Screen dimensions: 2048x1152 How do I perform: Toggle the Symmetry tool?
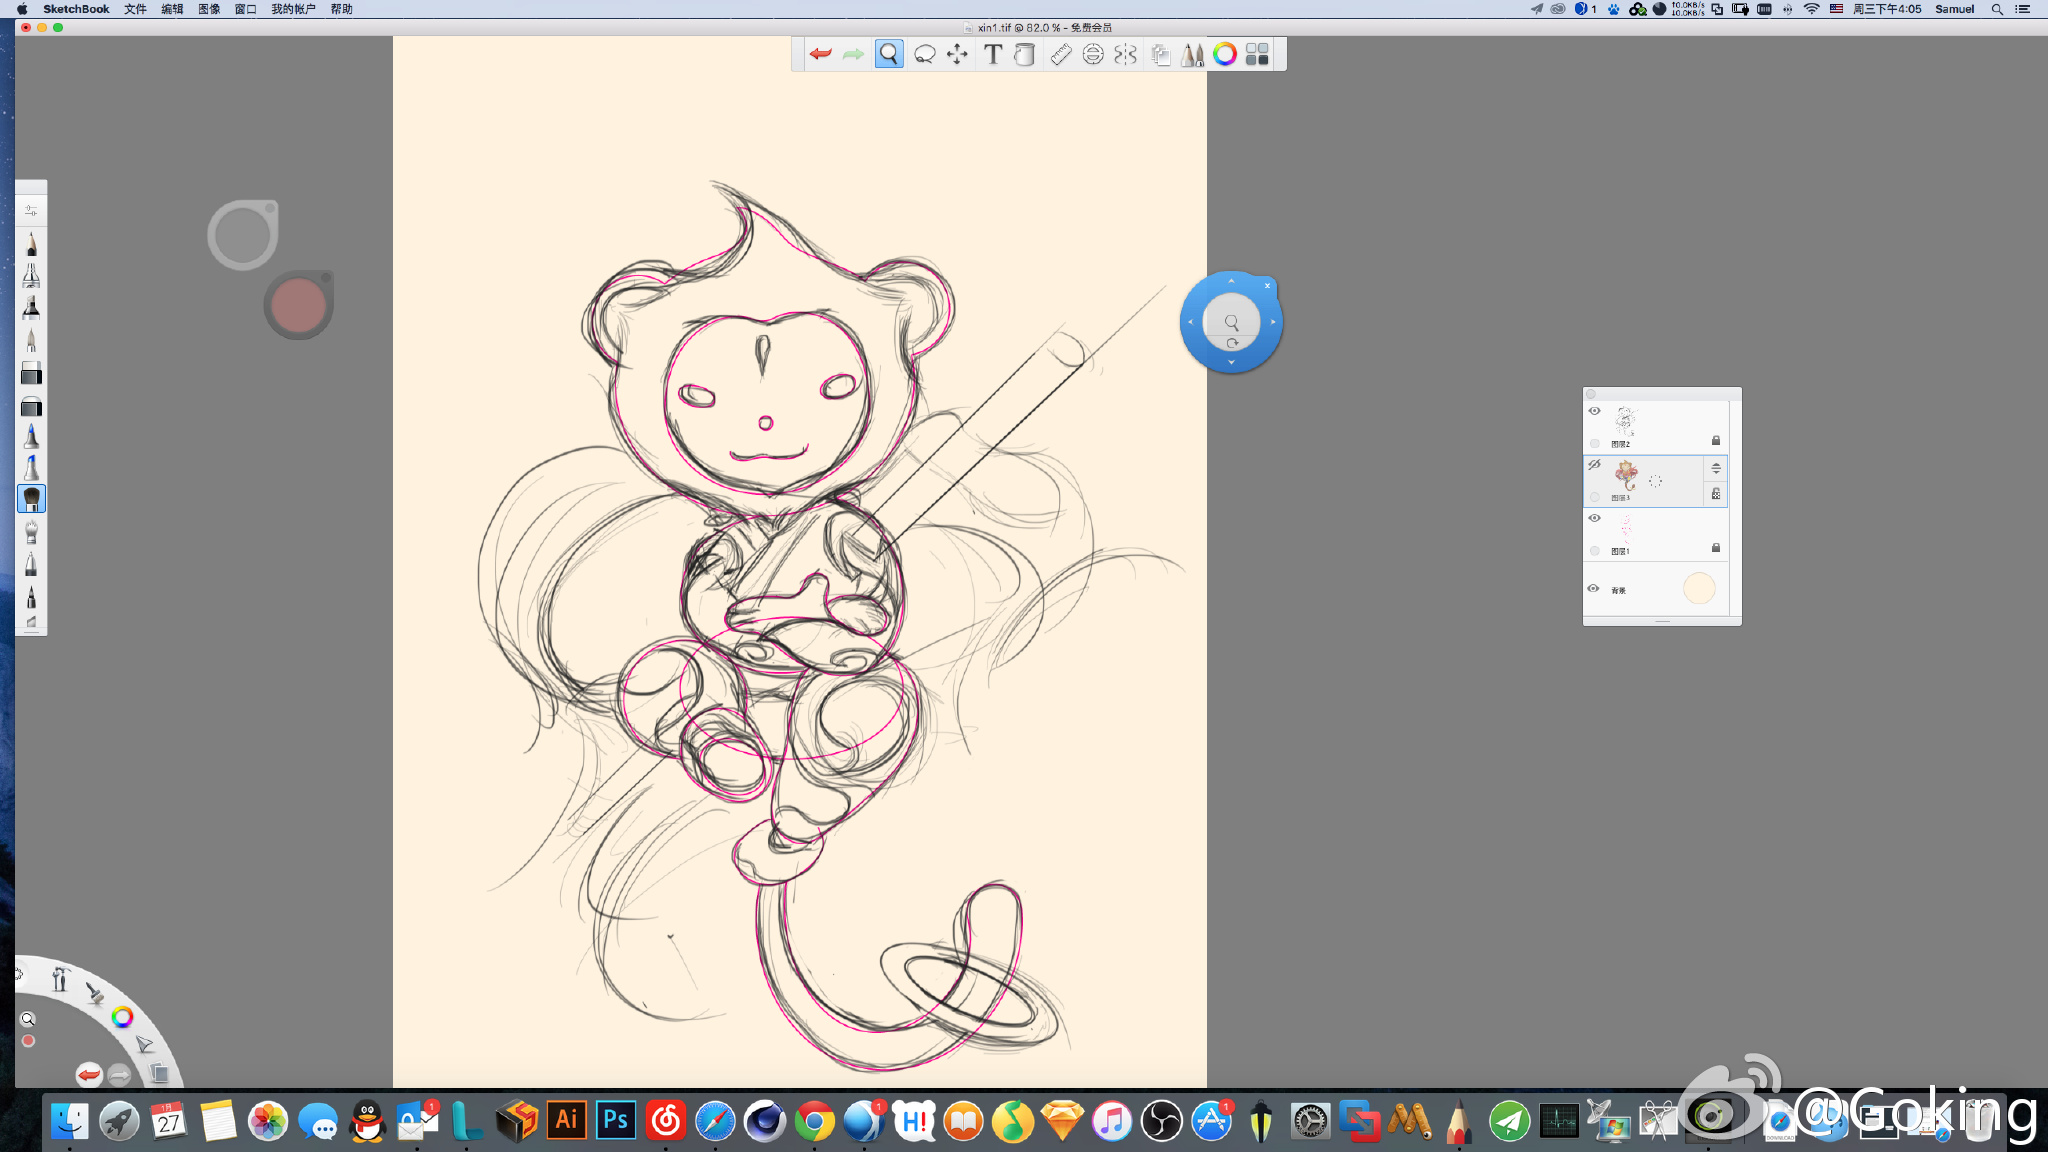pos(1125,54)
